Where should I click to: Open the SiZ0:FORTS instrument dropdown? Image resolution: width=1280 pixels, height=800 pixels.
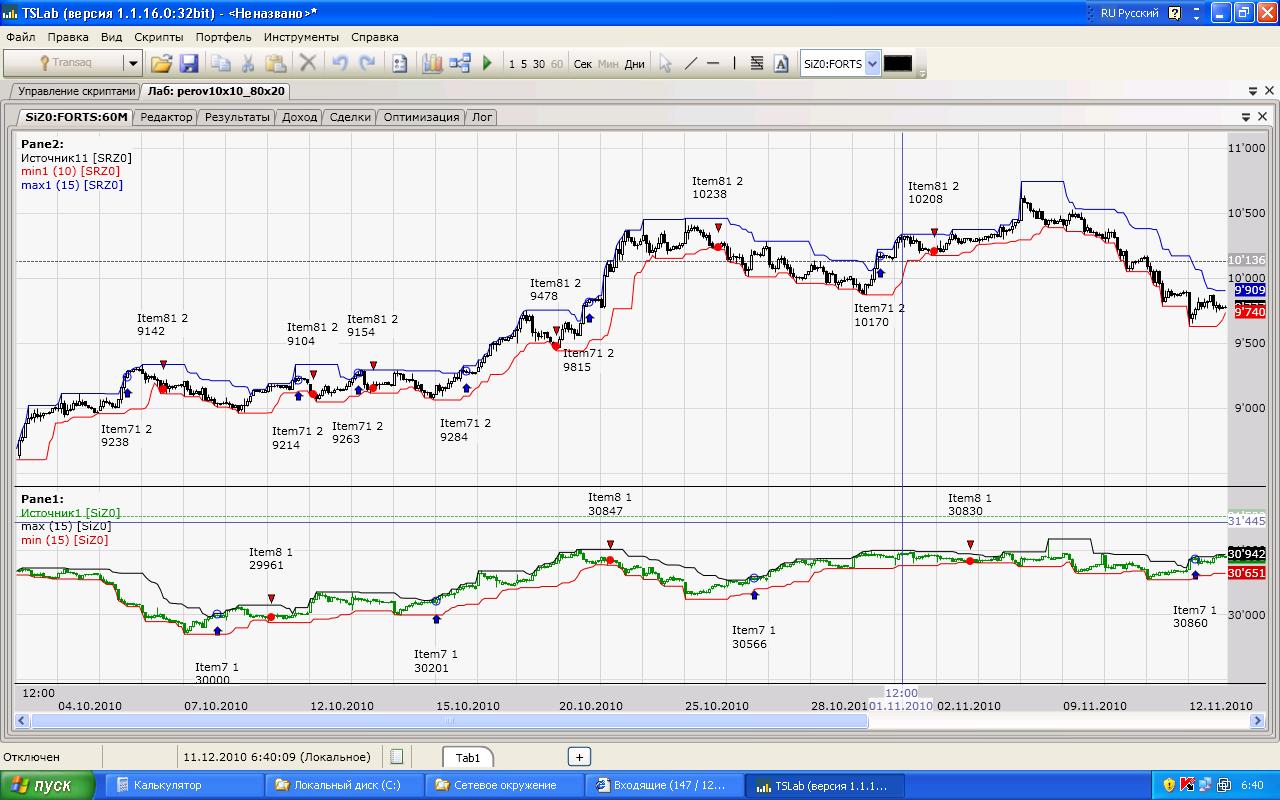[872, 63]
